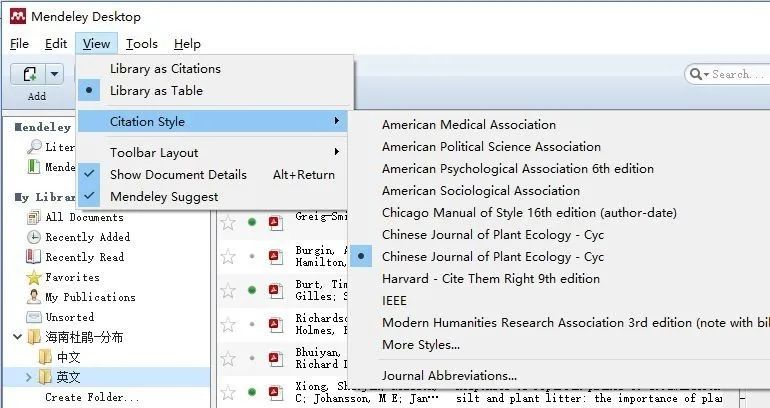Star the Bhuiyan, Richard document
The width and height of the screenshot is (770, 408).
click(x=228, y=358)
